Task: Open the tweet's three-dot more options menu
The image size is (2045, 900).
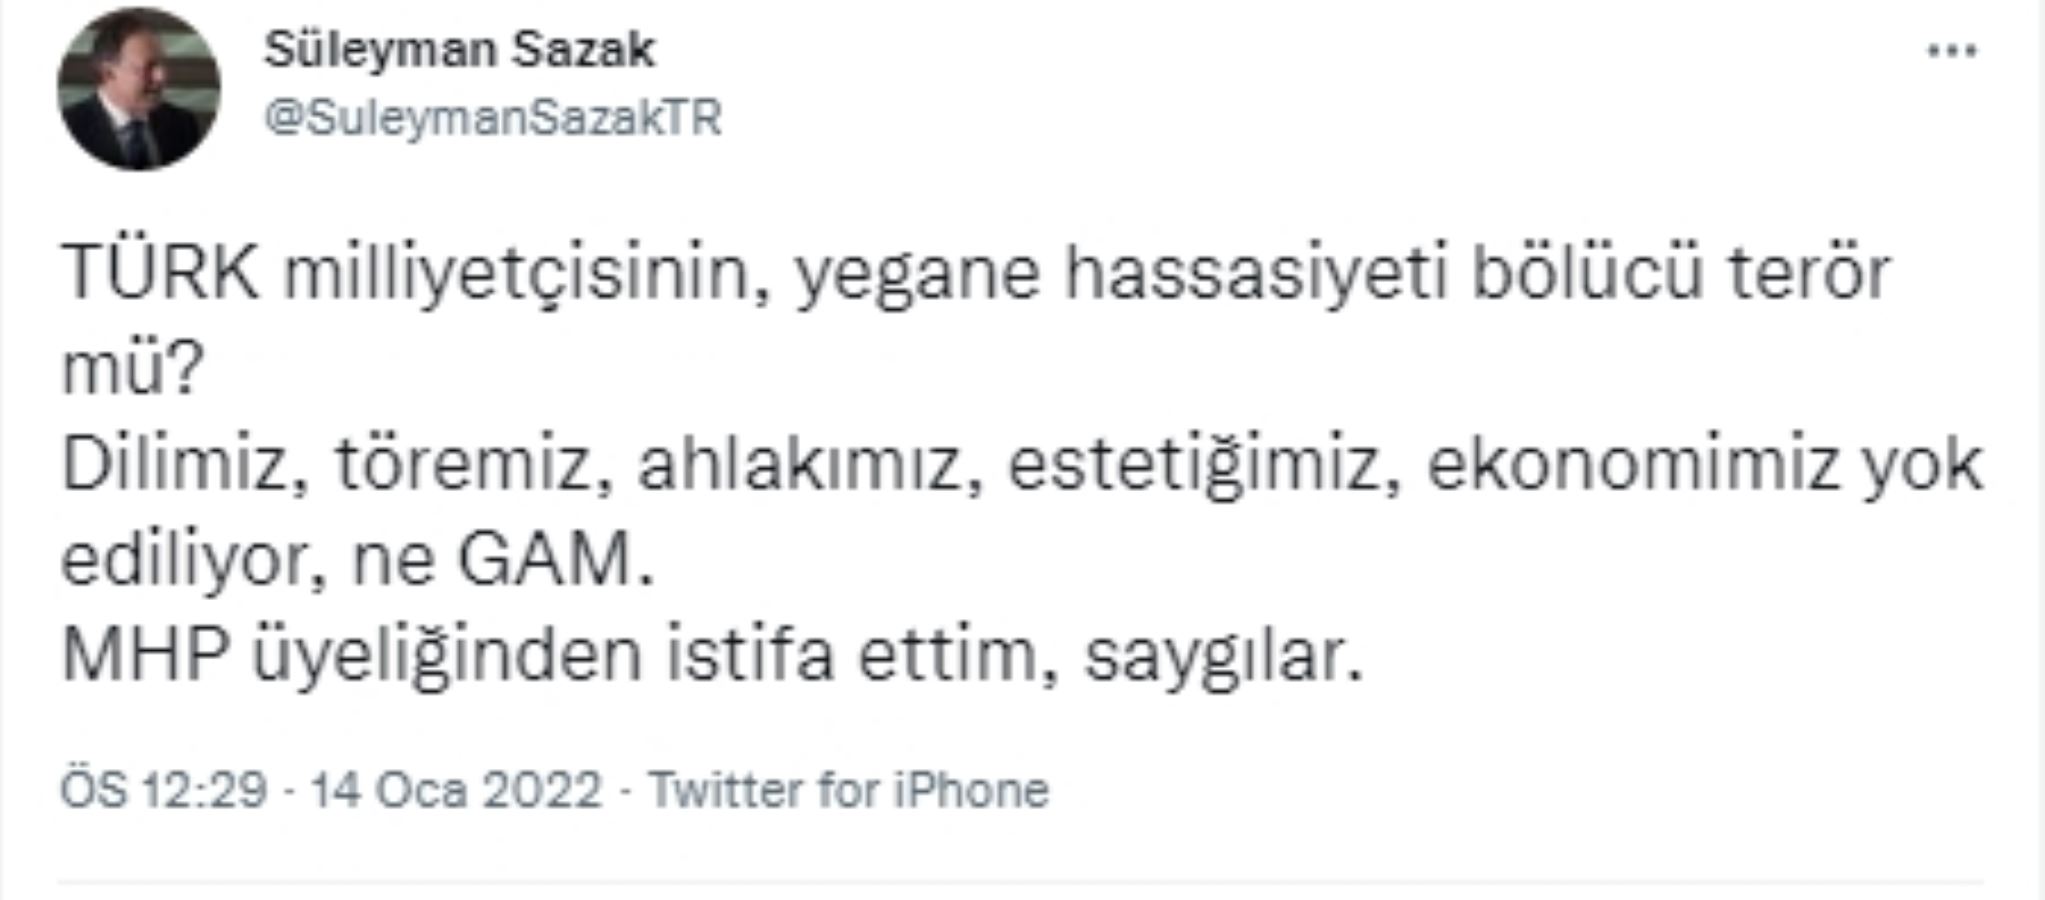Action: coord(1952,51)
